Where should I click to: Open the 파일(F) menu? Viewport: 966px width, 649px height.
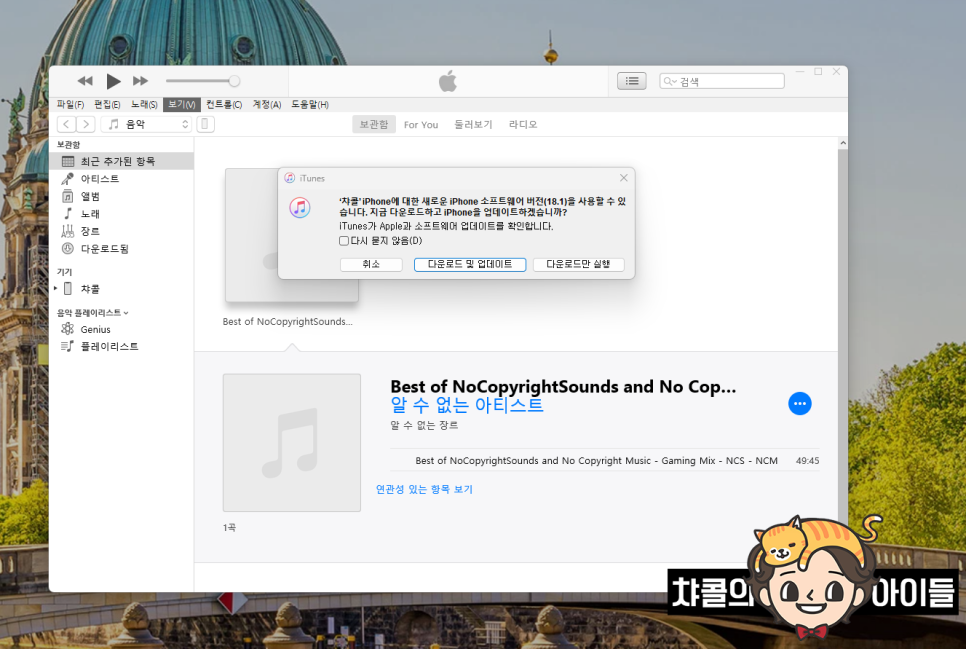pyautogui.click(x=70, y=105)
